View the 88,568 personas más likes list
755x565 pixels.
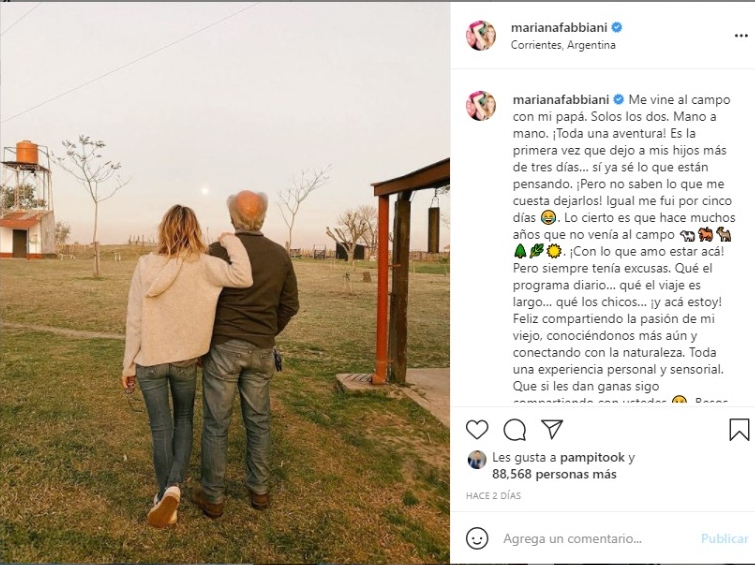554,474
